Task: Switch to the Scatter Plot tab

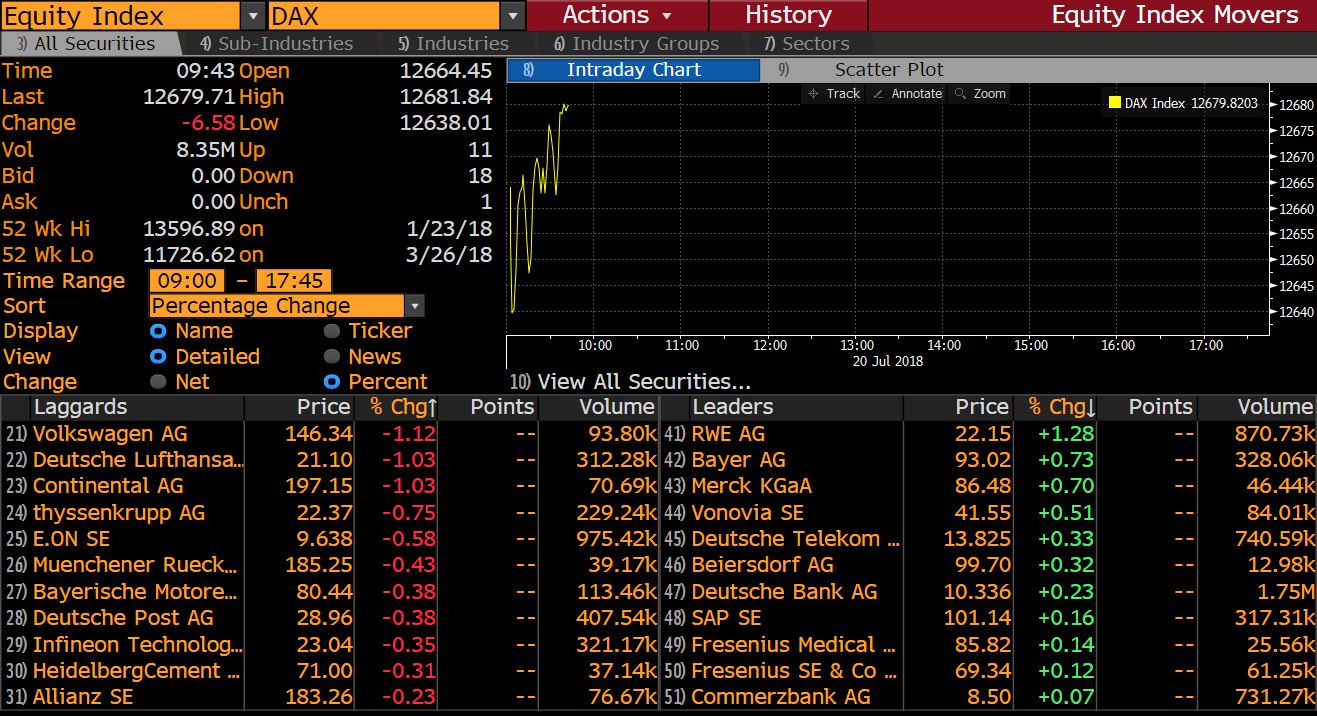Action: (x=888, y=70)
